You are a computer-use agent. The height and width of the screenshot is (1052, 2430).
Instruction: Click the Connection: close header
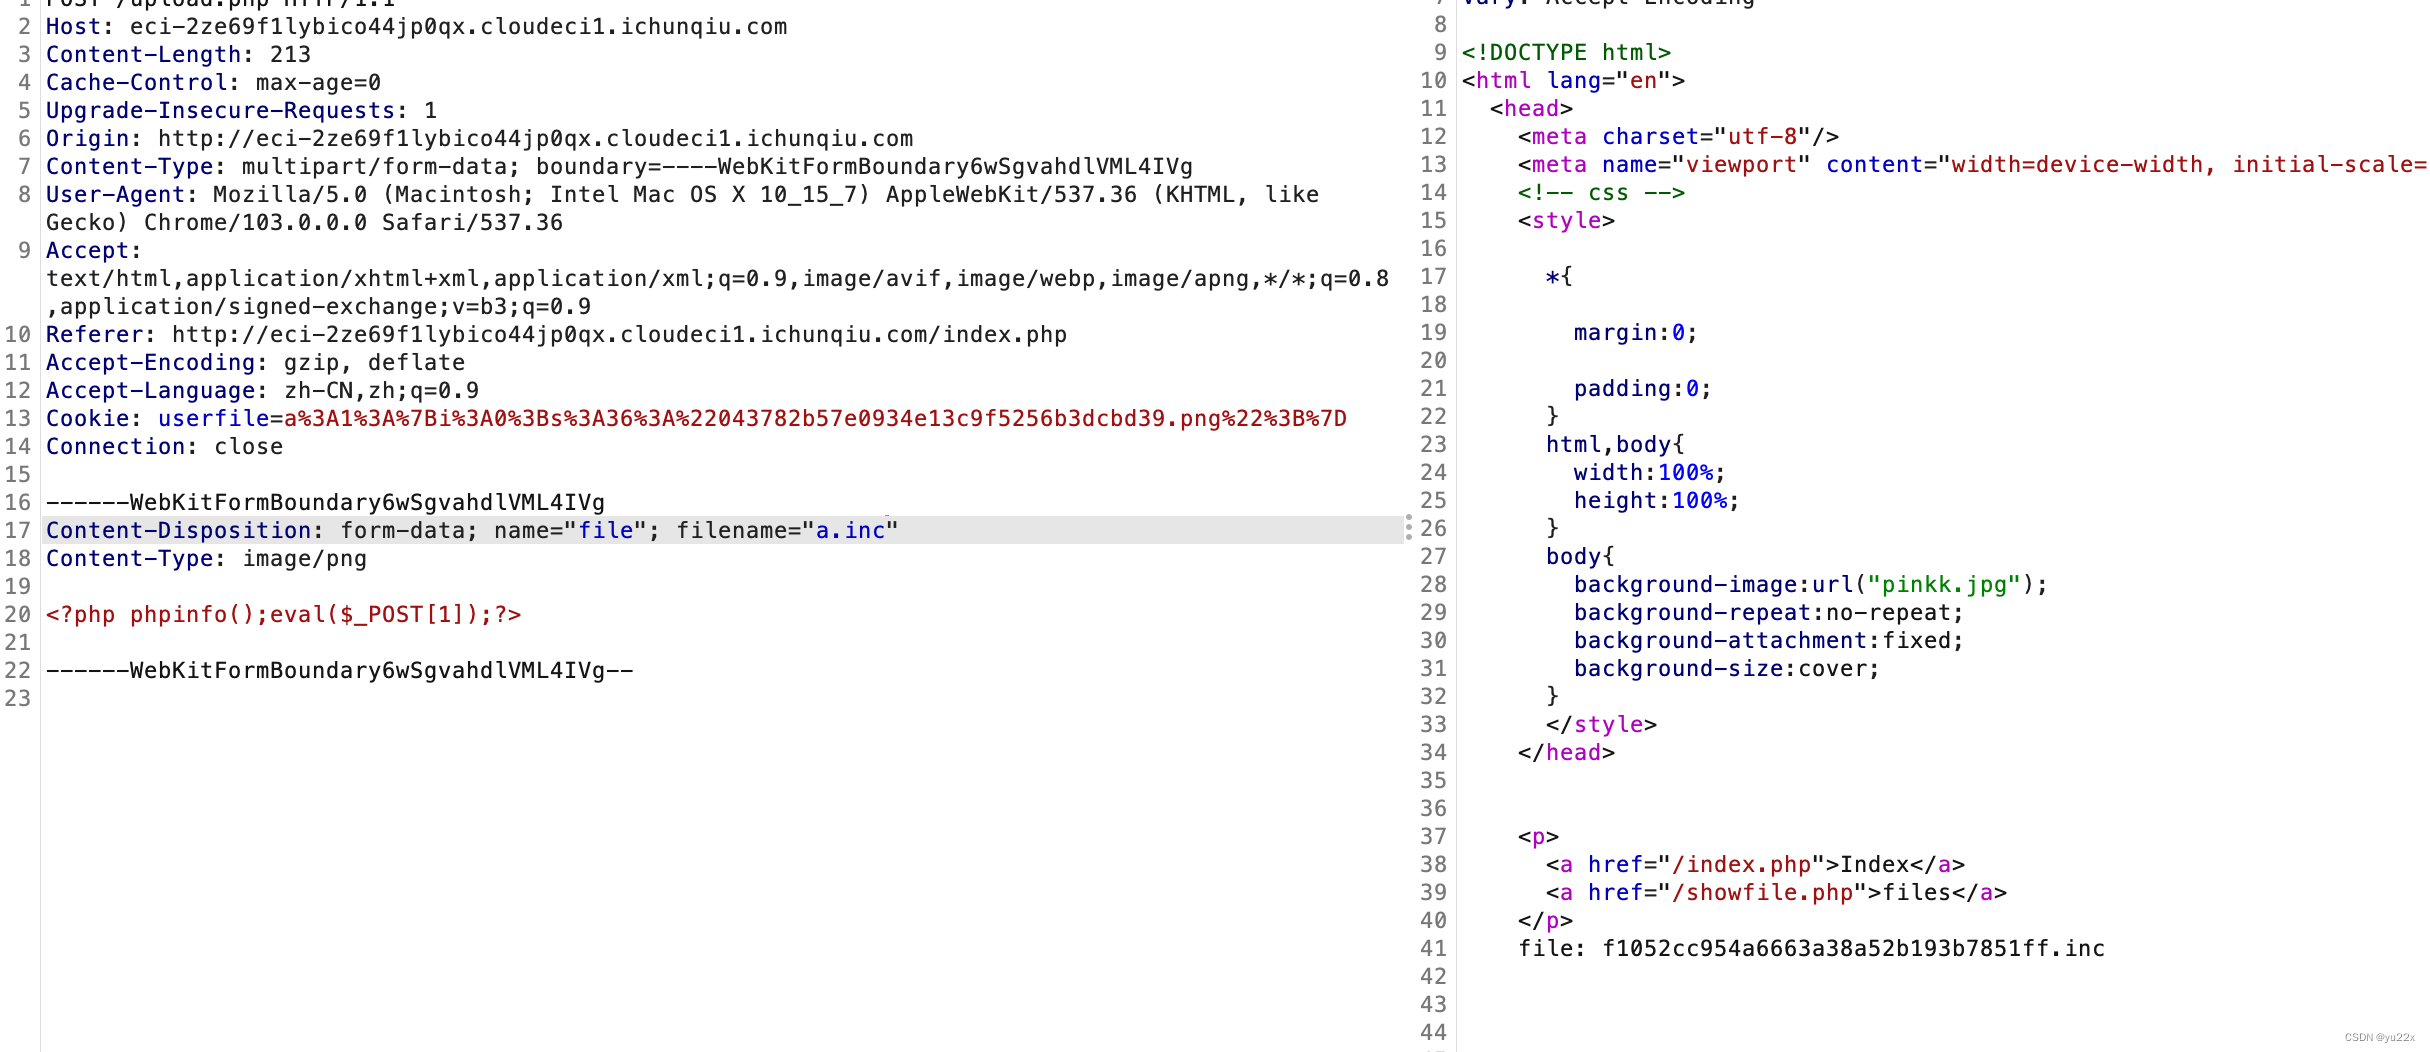pyautogui.click(x=164, y=447)
